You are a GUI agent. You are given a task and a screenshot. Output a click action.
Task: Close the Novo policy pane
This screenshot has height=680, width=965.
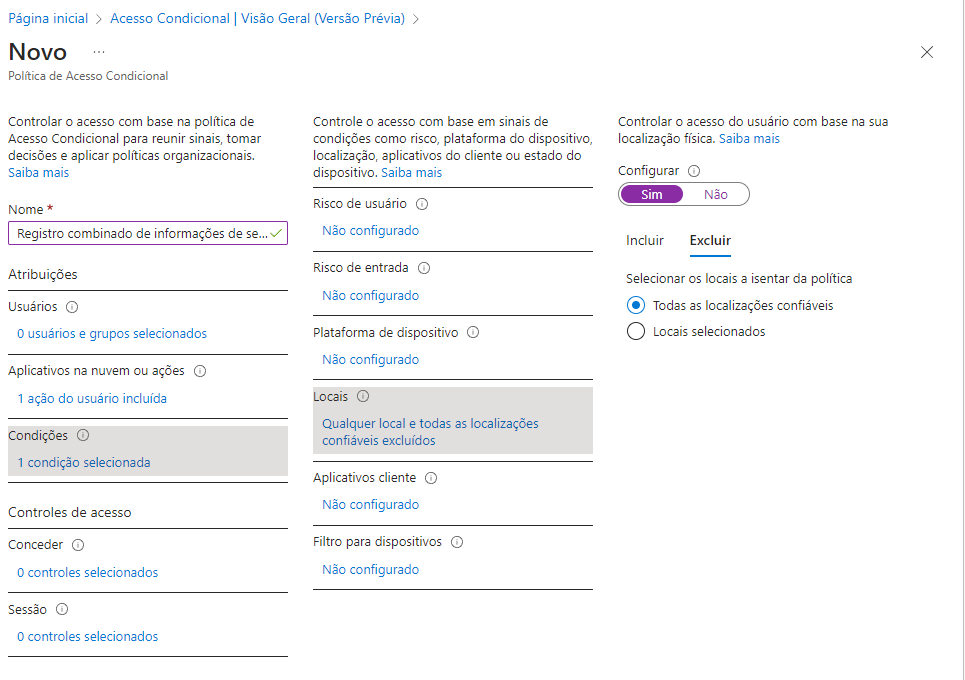point(927,52)
